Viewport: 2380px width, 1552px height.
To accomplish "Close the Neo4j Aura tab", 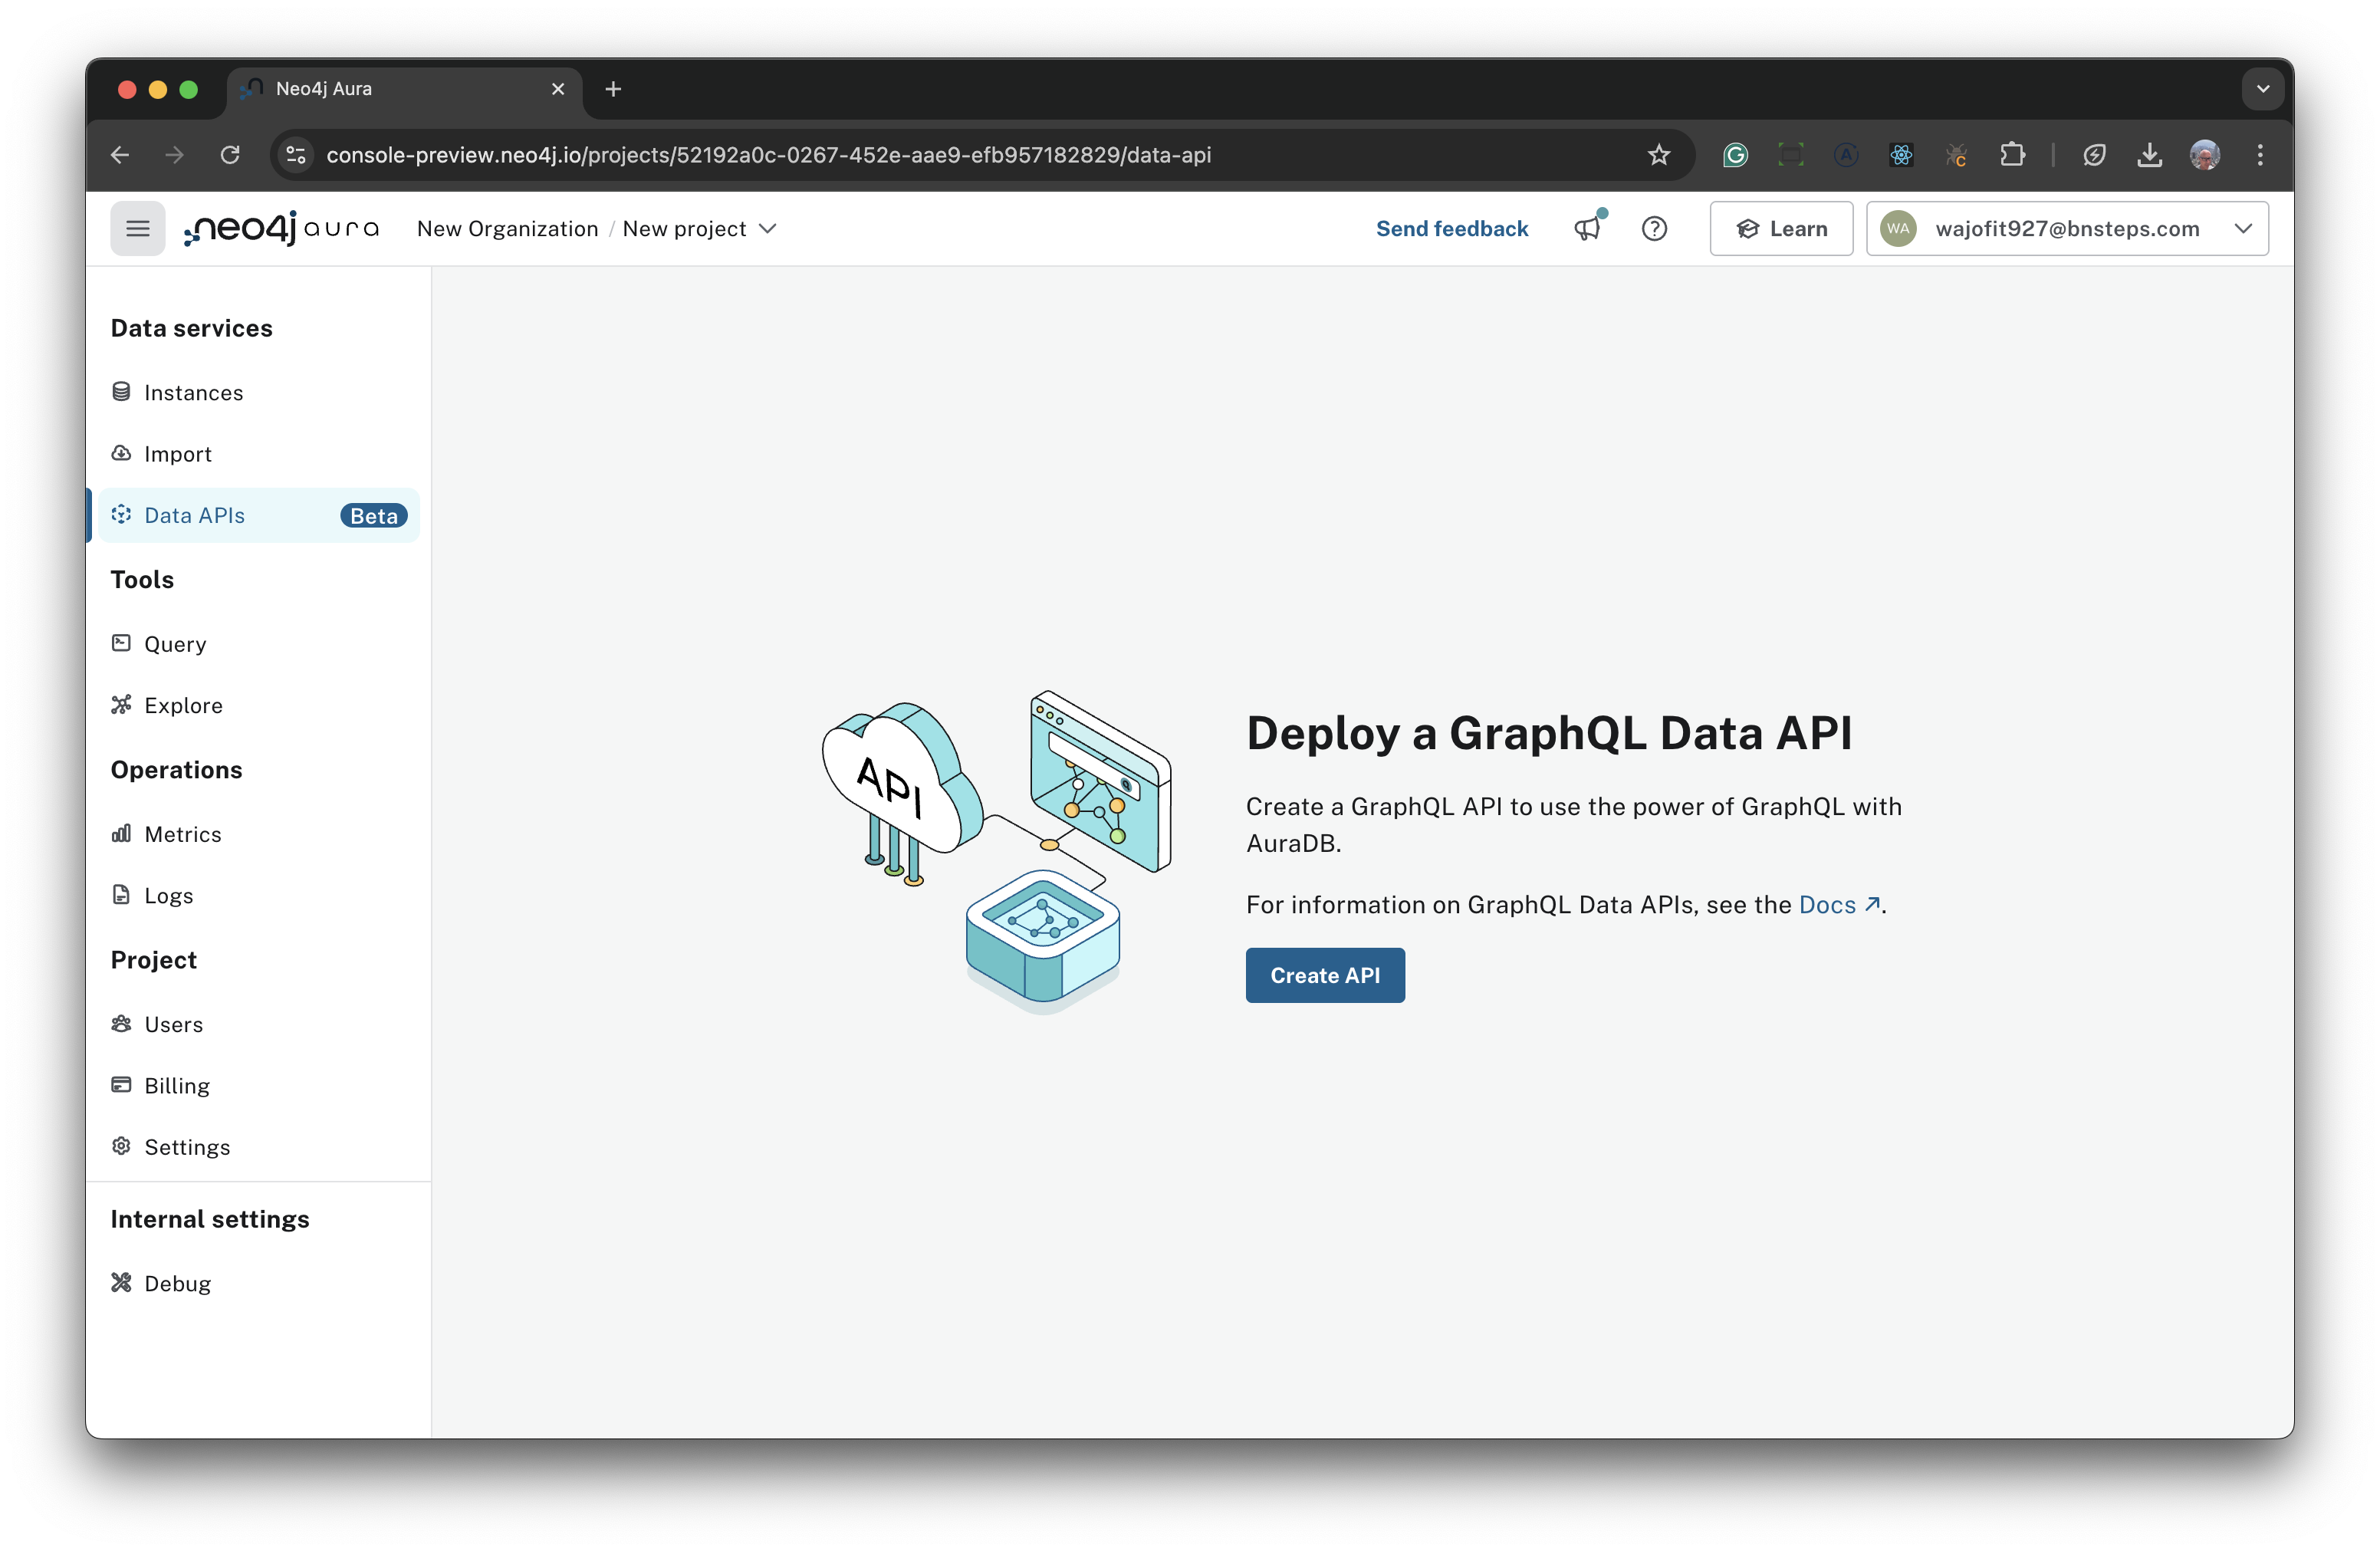I will (558, 89).
